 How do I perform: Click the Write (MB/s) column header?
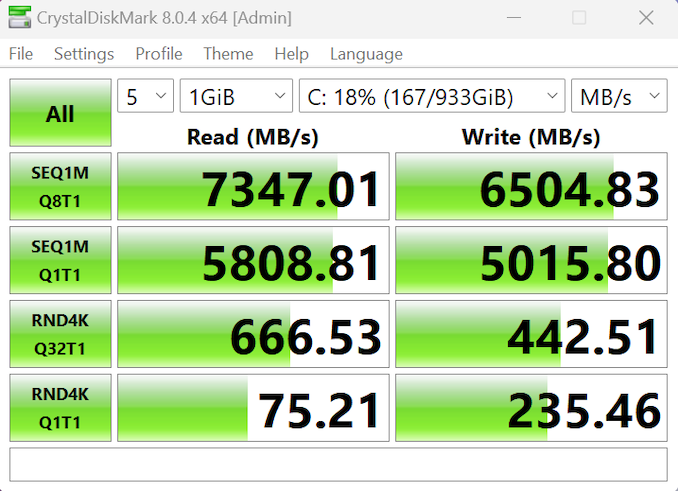pyautogui.click(x=531, y=137)
